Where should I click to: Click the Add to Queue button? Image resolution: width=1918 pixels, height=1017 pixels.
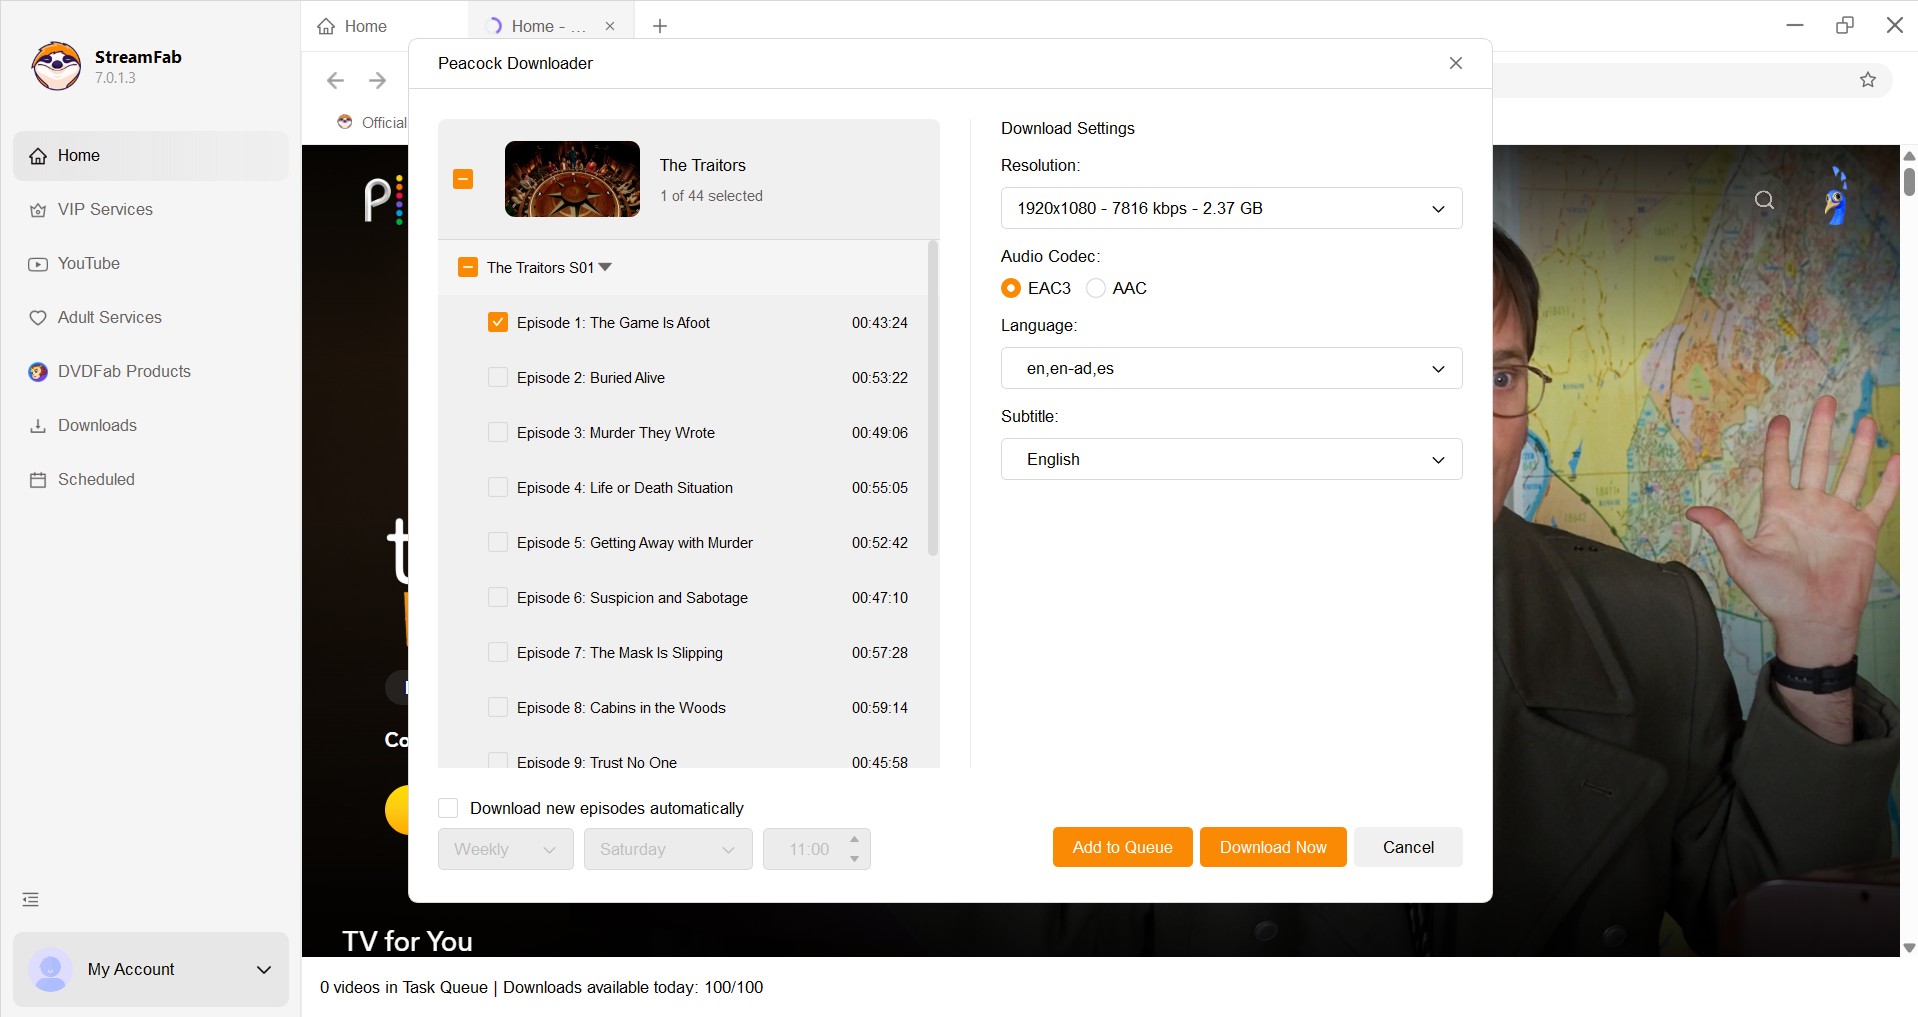[x=1122, y=847]
